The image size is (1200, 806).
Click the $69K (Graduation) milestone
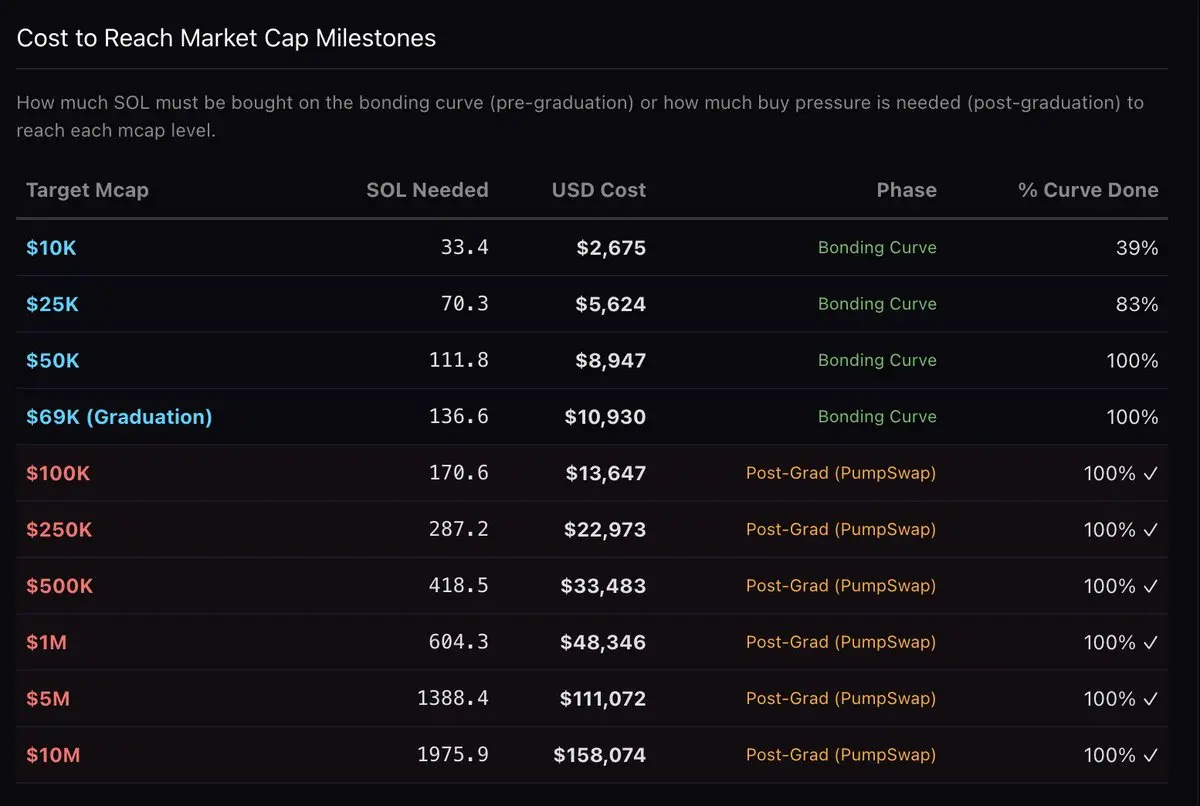pos(119,417)
